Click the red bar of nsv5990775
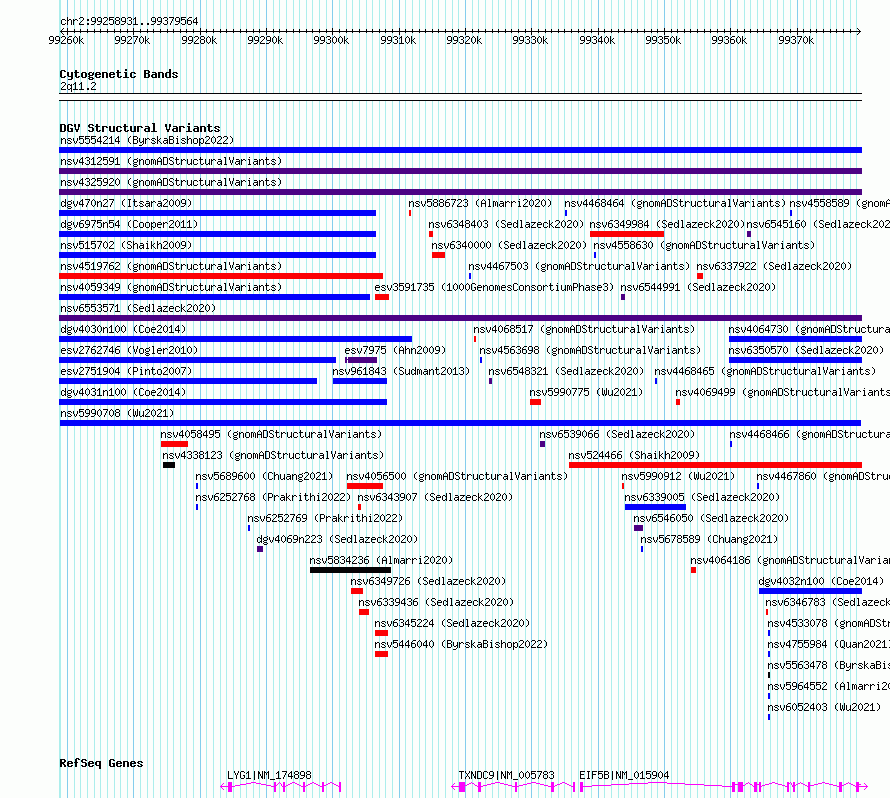The height and width of the screenshot is (798, 890). pos(535,402)
